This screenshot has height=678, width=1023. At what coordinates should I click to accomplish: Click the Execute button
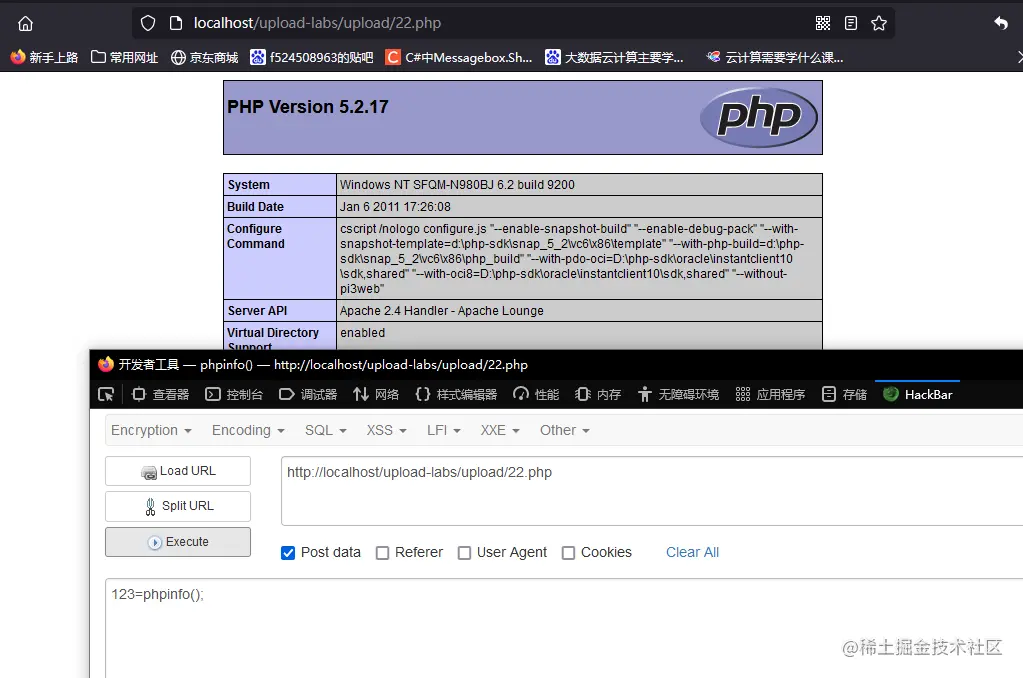177,542
